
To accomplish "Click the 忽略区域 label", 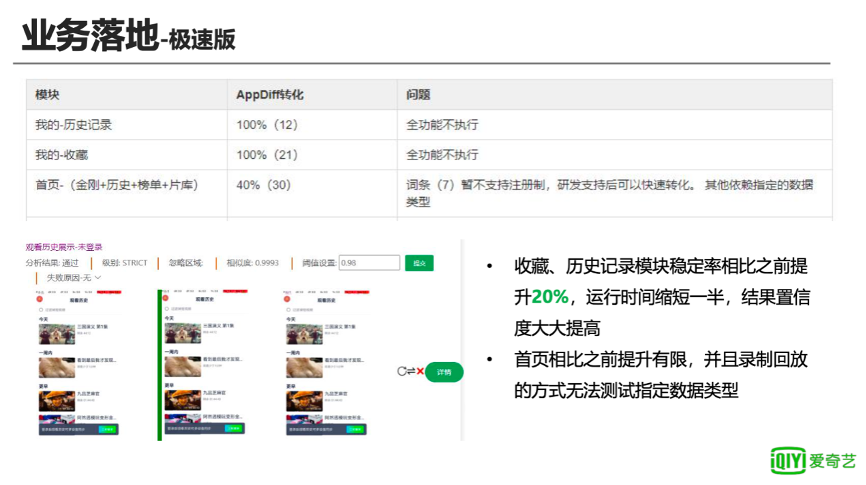I will 186,263.
